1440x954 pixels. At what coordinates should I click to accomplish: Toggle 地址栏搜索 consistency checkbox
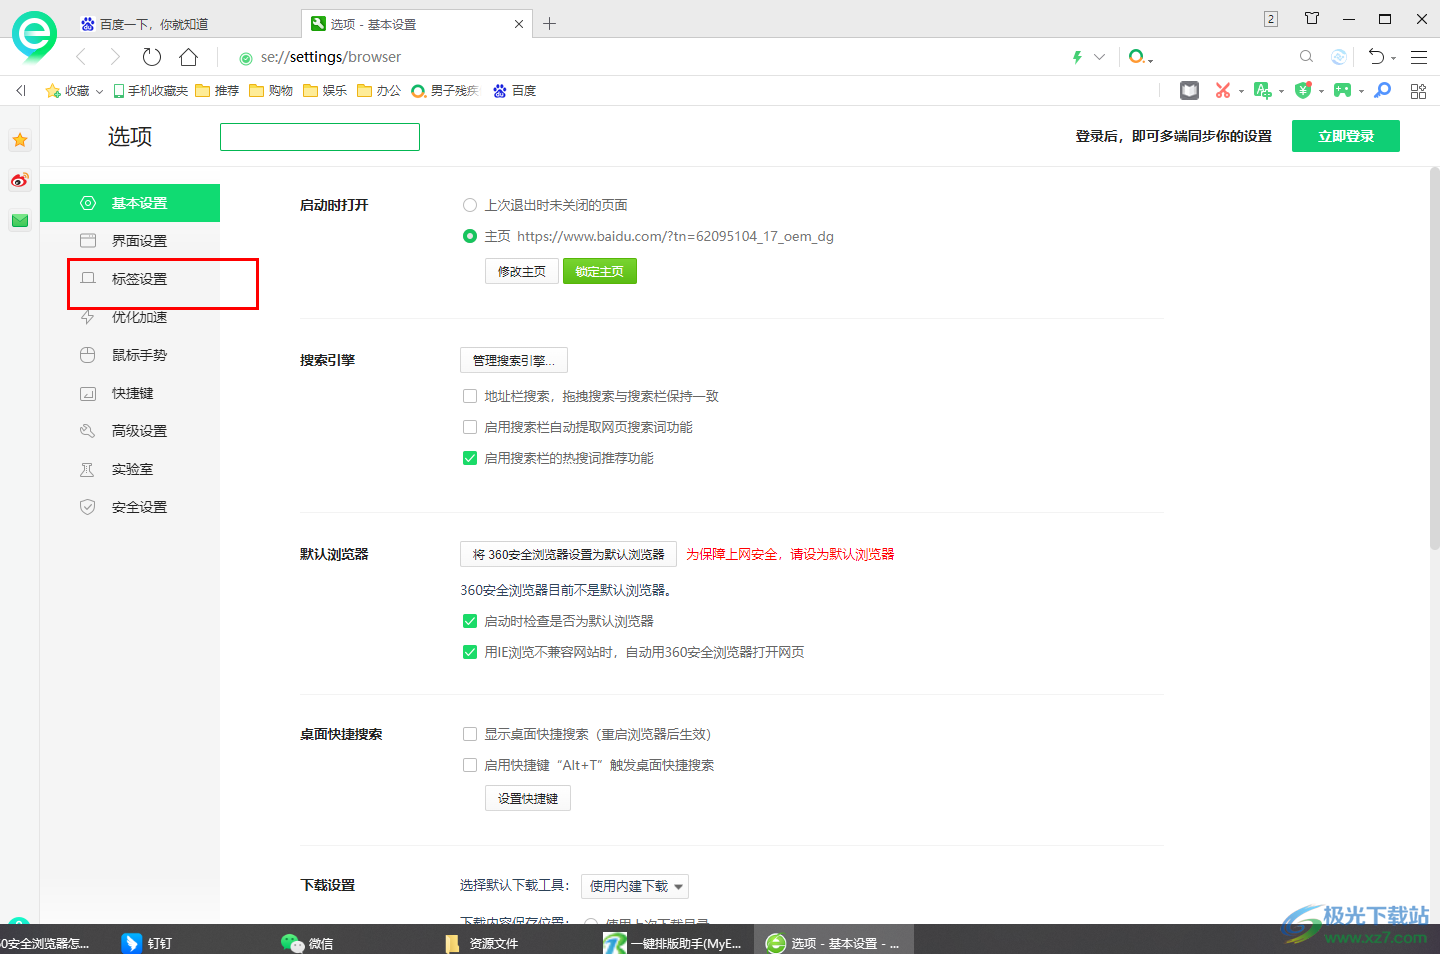coord(470,396)
